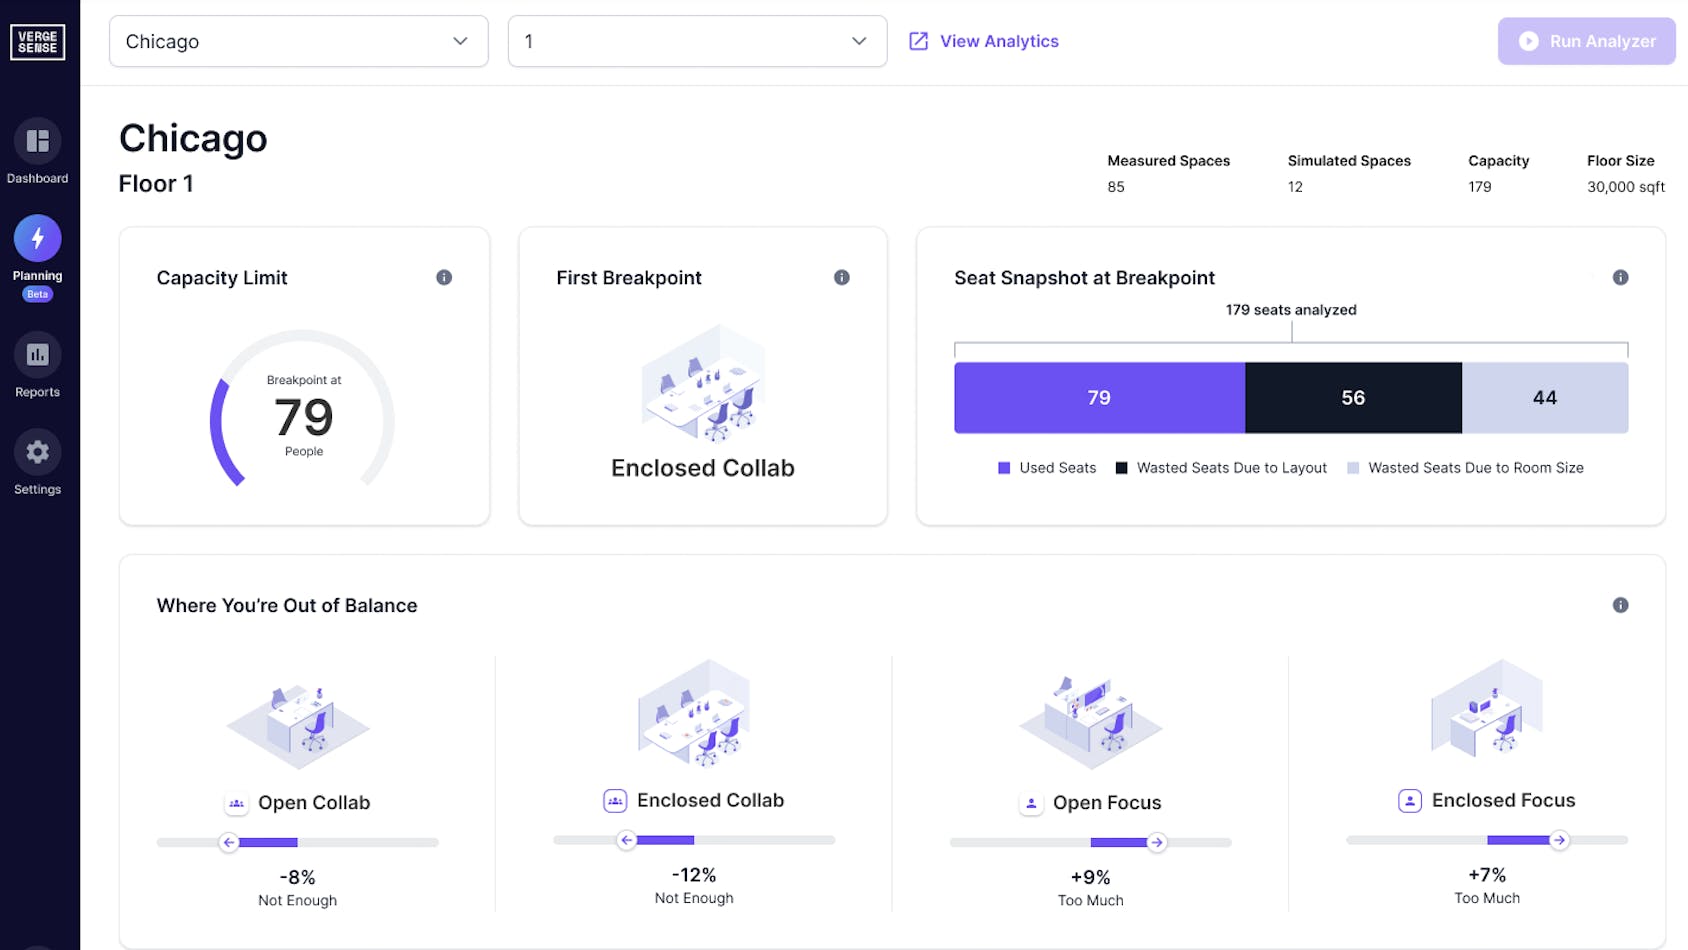Click the VergeSense logo
This screenshot has height=950, width=1688.
[38, 42]
